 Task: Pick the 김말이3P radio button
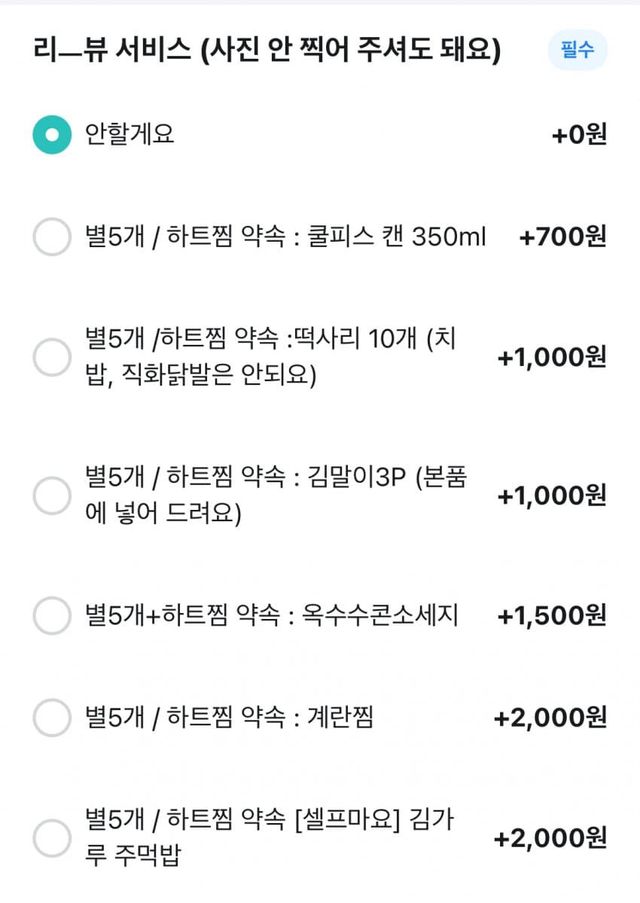[x=51, y=494]
